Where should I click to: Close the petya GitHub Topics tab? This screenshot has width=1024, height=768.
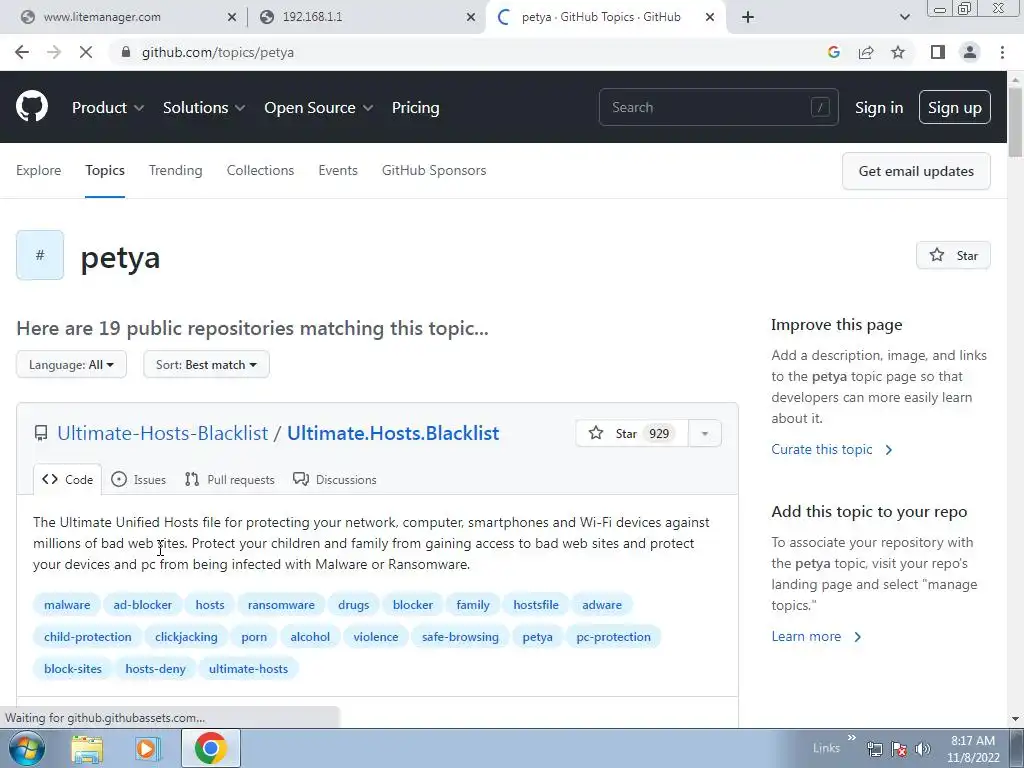(710, 17)
